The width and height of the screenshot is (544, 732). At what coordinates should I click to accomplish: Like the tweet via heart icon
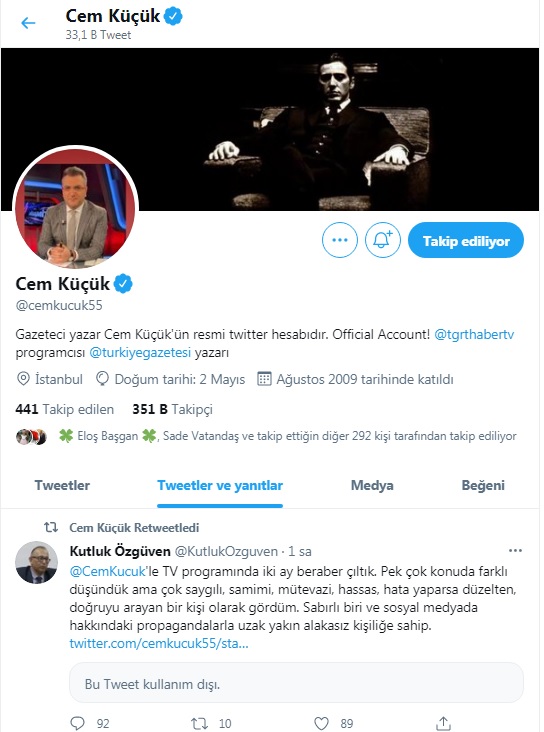click(321, 723)
